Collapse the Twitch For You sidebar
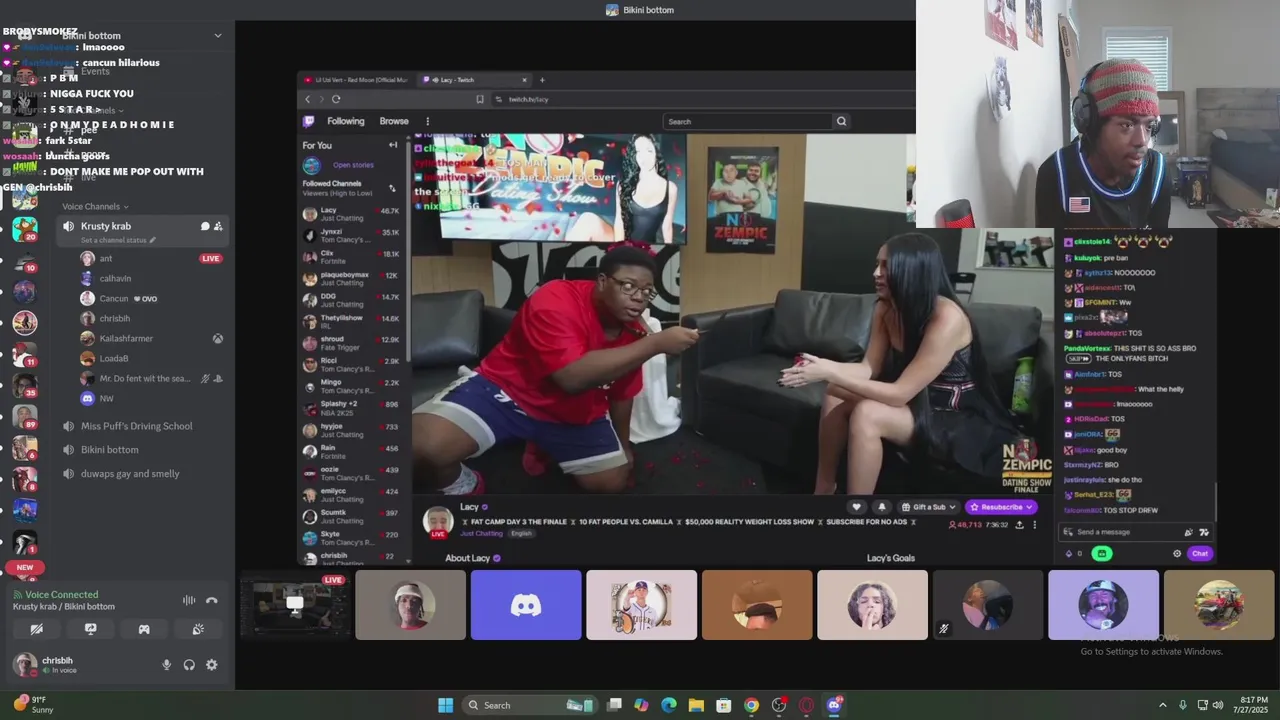1280x720 pixels. click(x=393, y=145)
